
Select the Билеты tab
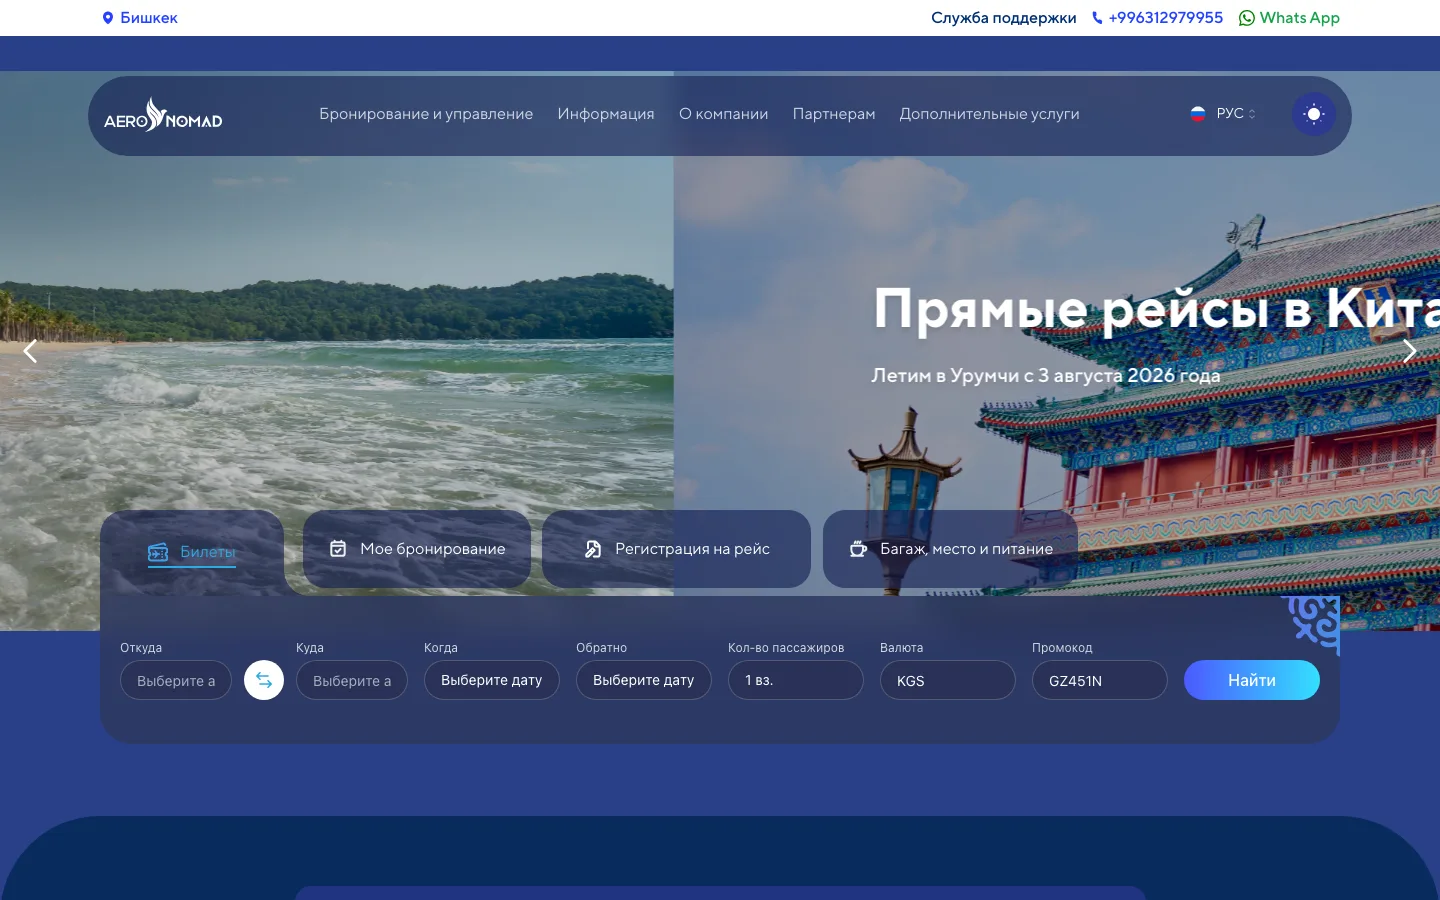[x=192, y=552]
